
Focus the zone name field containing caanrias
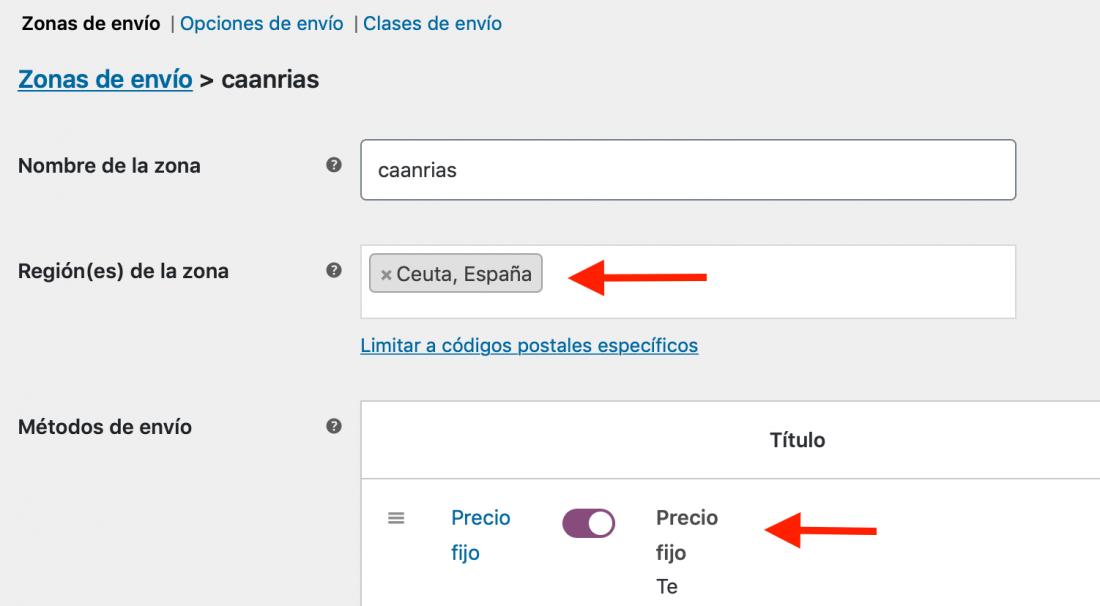tap(688, 170)
